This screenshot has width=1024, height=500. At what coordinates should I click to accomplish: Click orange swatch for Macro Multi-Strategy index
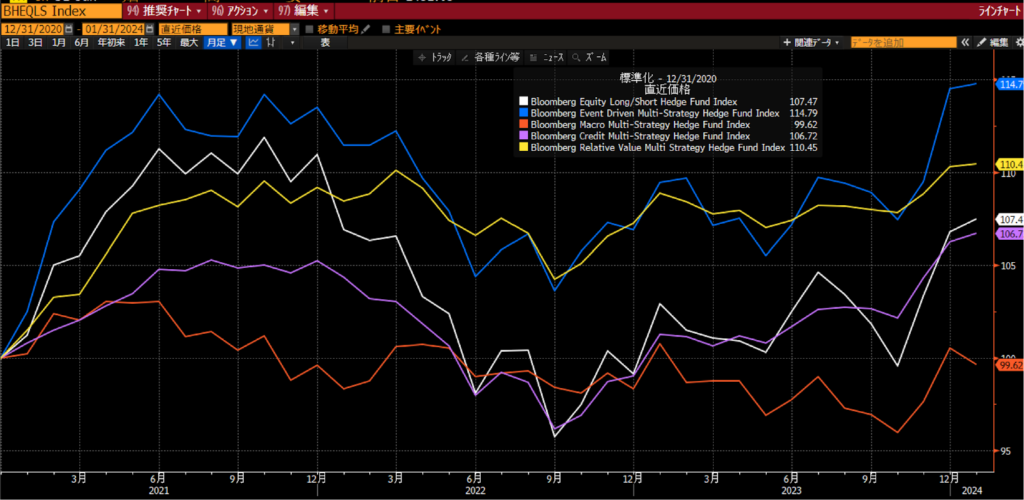point(523,124)
